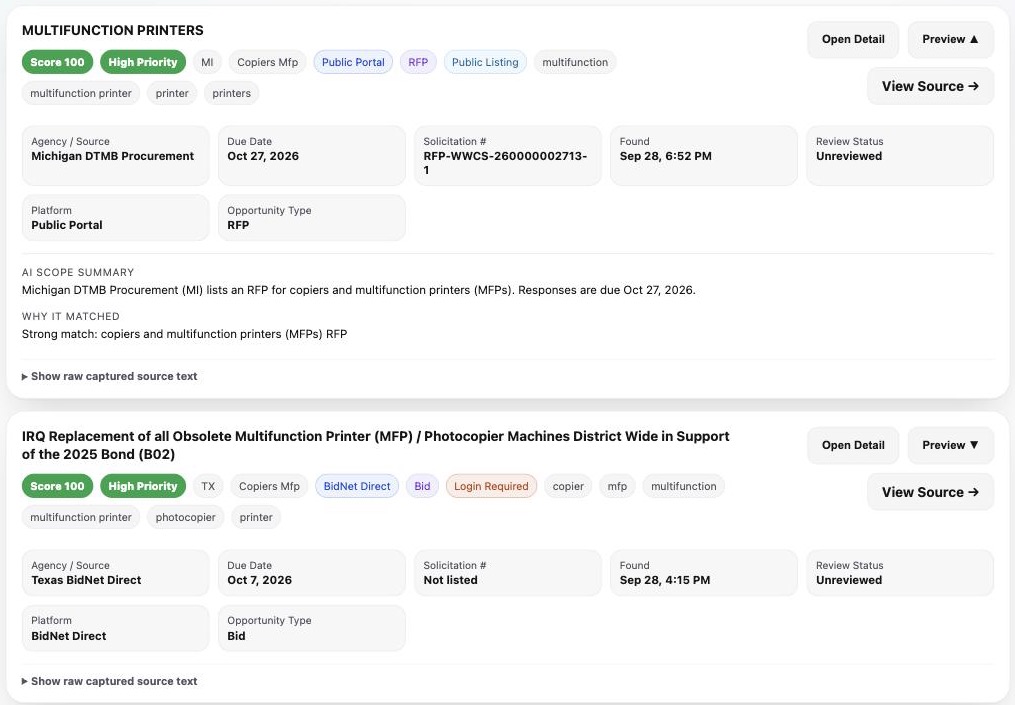
Task: Select Copiers Mfp tag on Michigan card
Action: click(x=267, y=62)
